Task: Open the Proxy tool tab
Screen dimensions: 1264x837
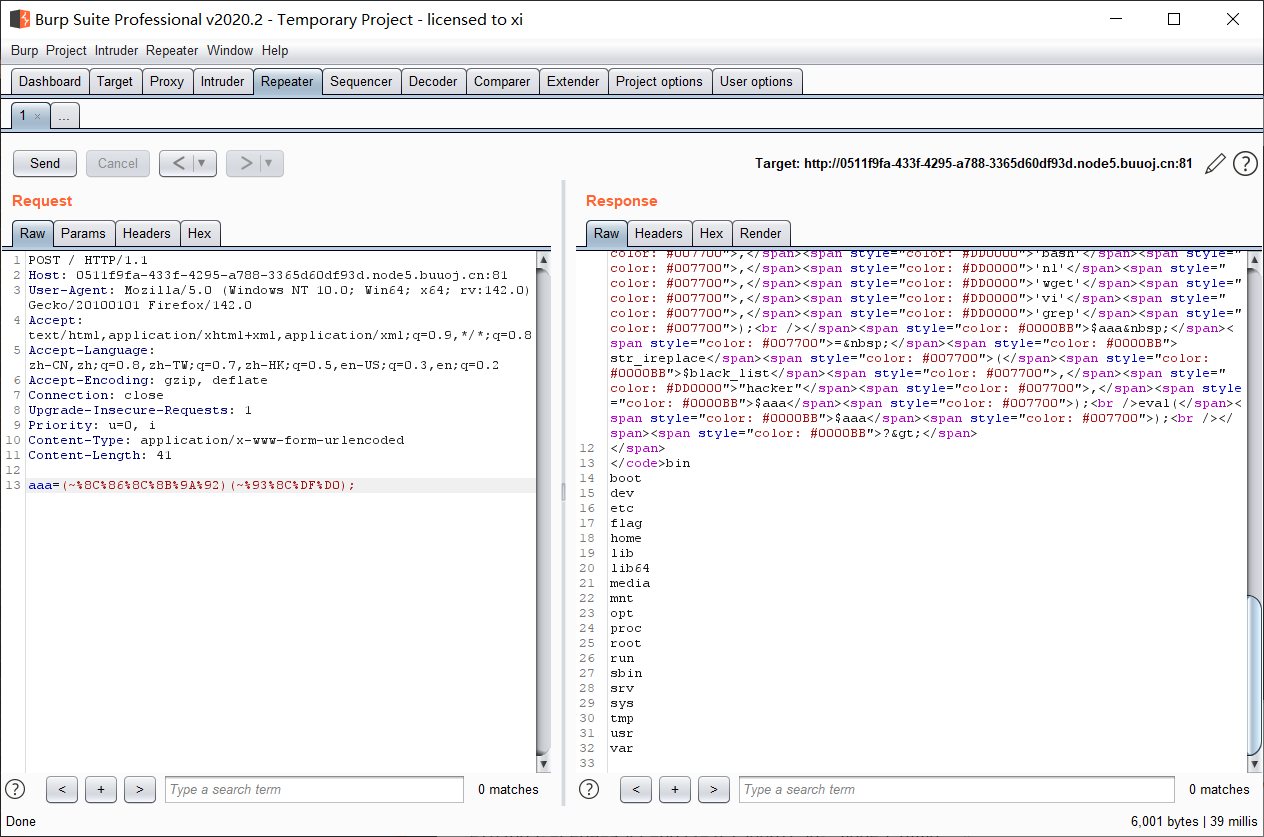Action: (167, 82)
